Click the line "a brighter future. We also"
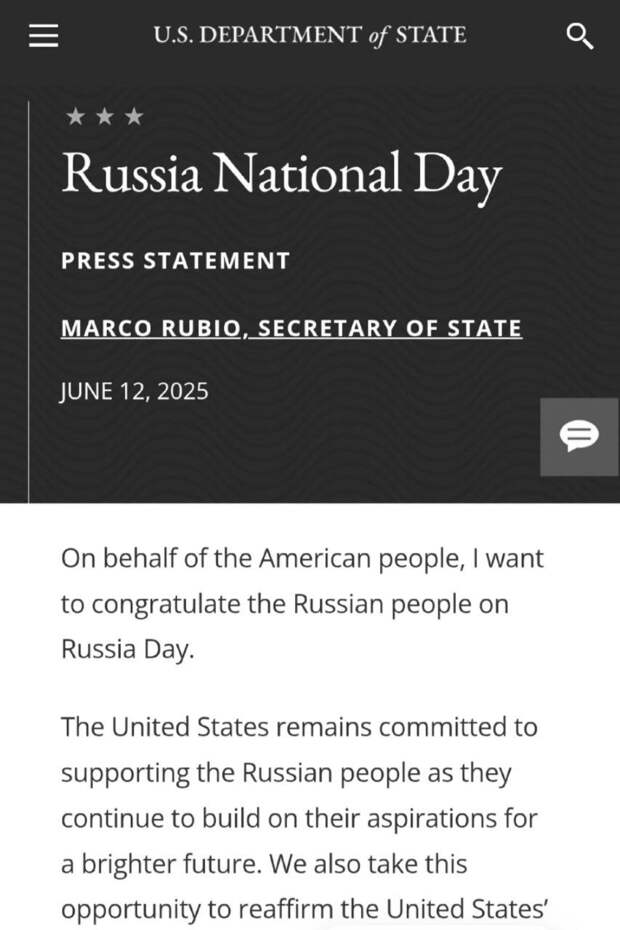The image size is (620, 930). point(264,864)
